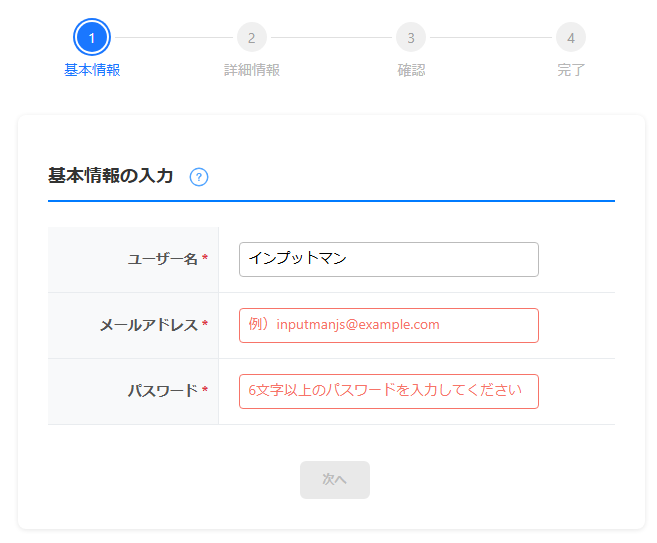657x543 pixels.
Task: Select the 完了 step label
Action: (x=571, y=70)
